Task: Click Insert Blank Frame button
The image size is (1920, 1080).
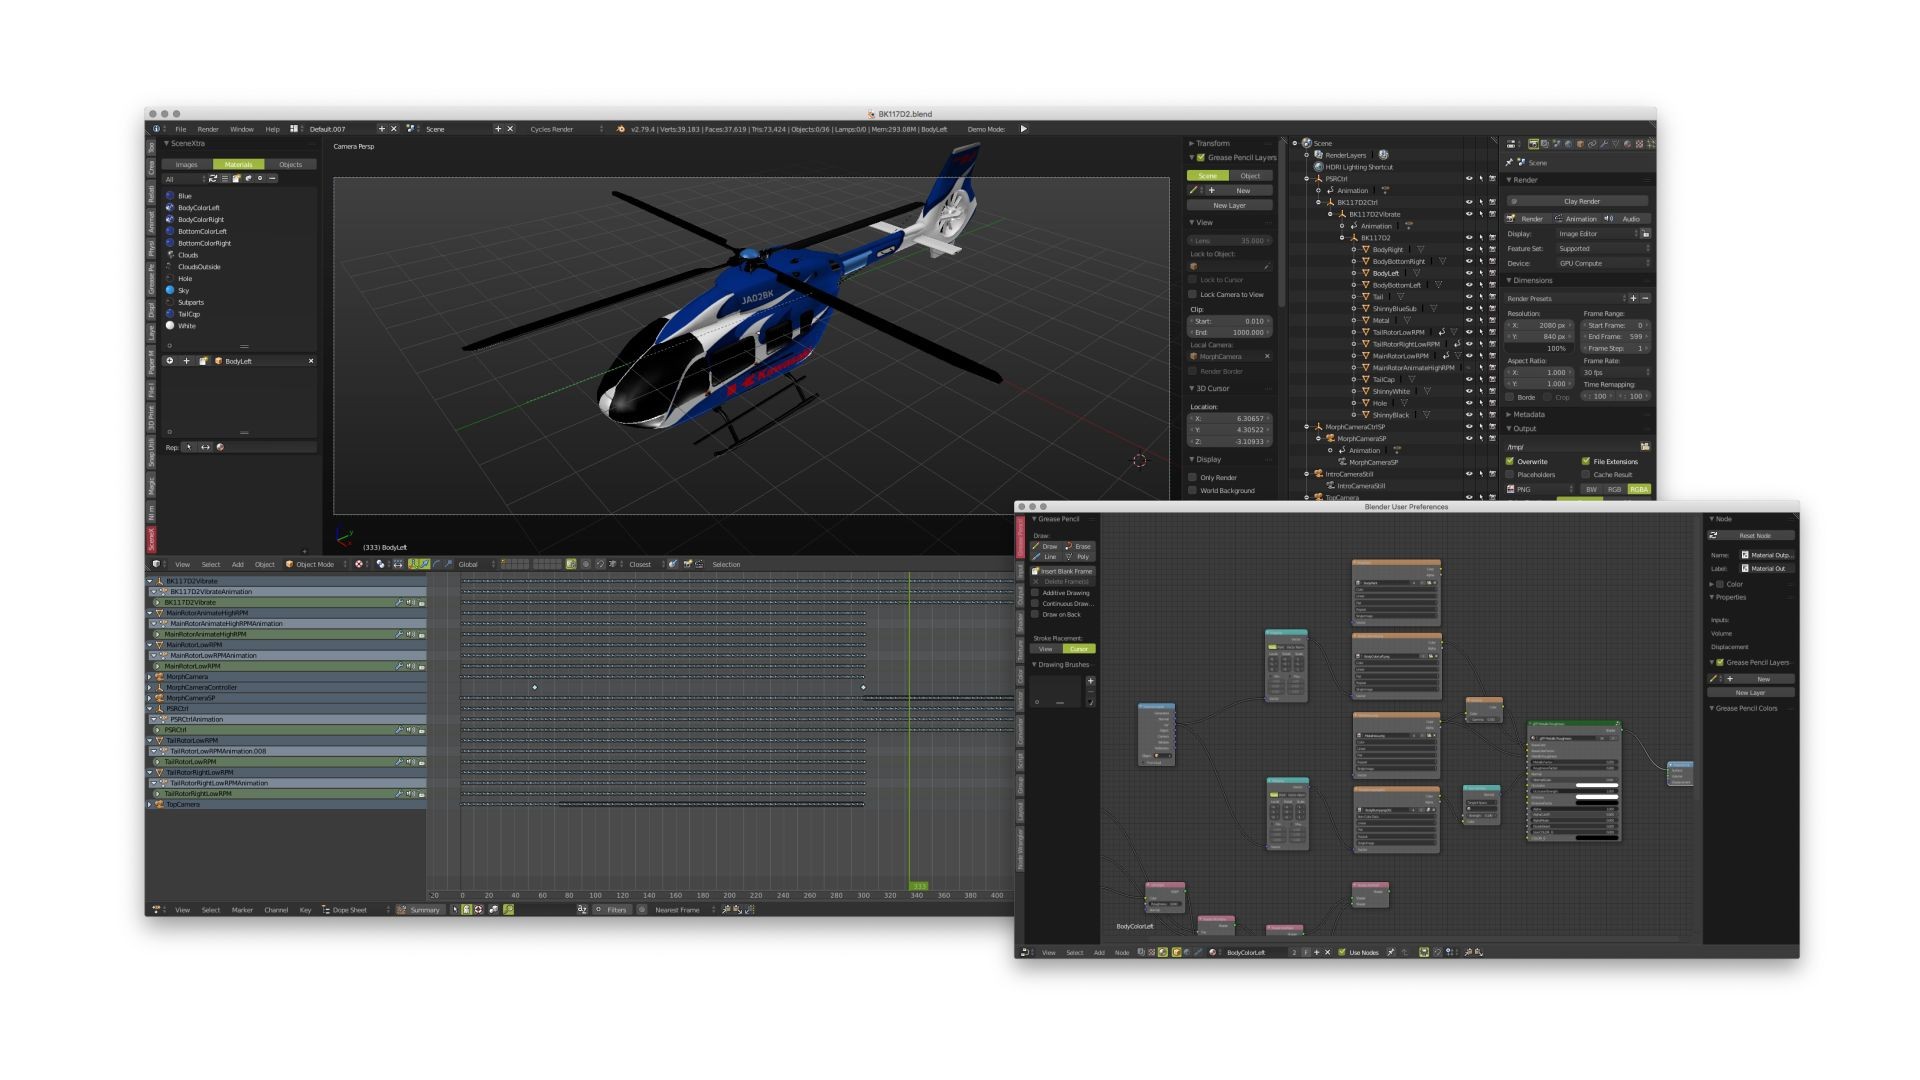Action: pyautogui.click(x=1062, y=571)
